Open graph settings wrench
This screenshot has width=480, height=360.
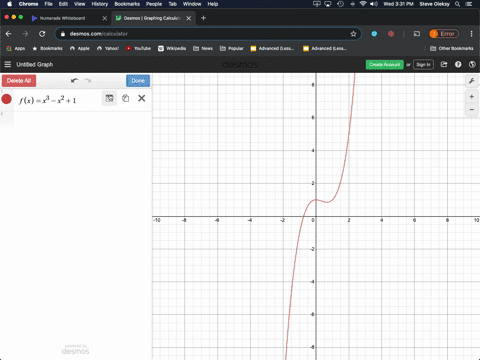(472, 81)
